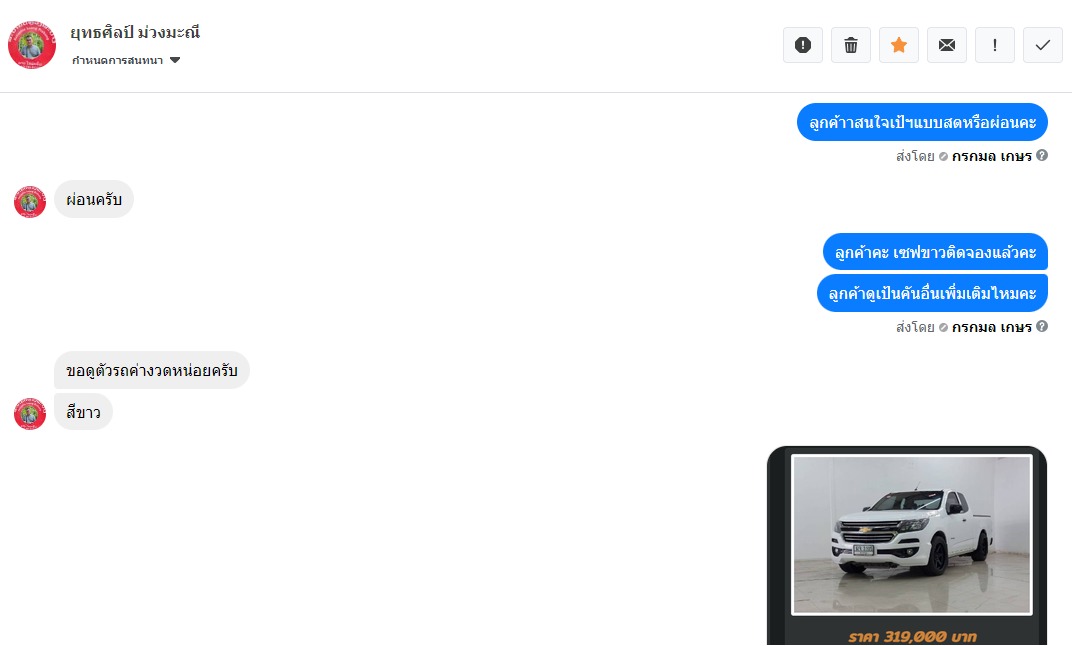Select the ขอดูตัวรถค่างวดหน่อยครับ message bubble
The height and width of the screenshot is (646, 1072).
click(152, 371)
